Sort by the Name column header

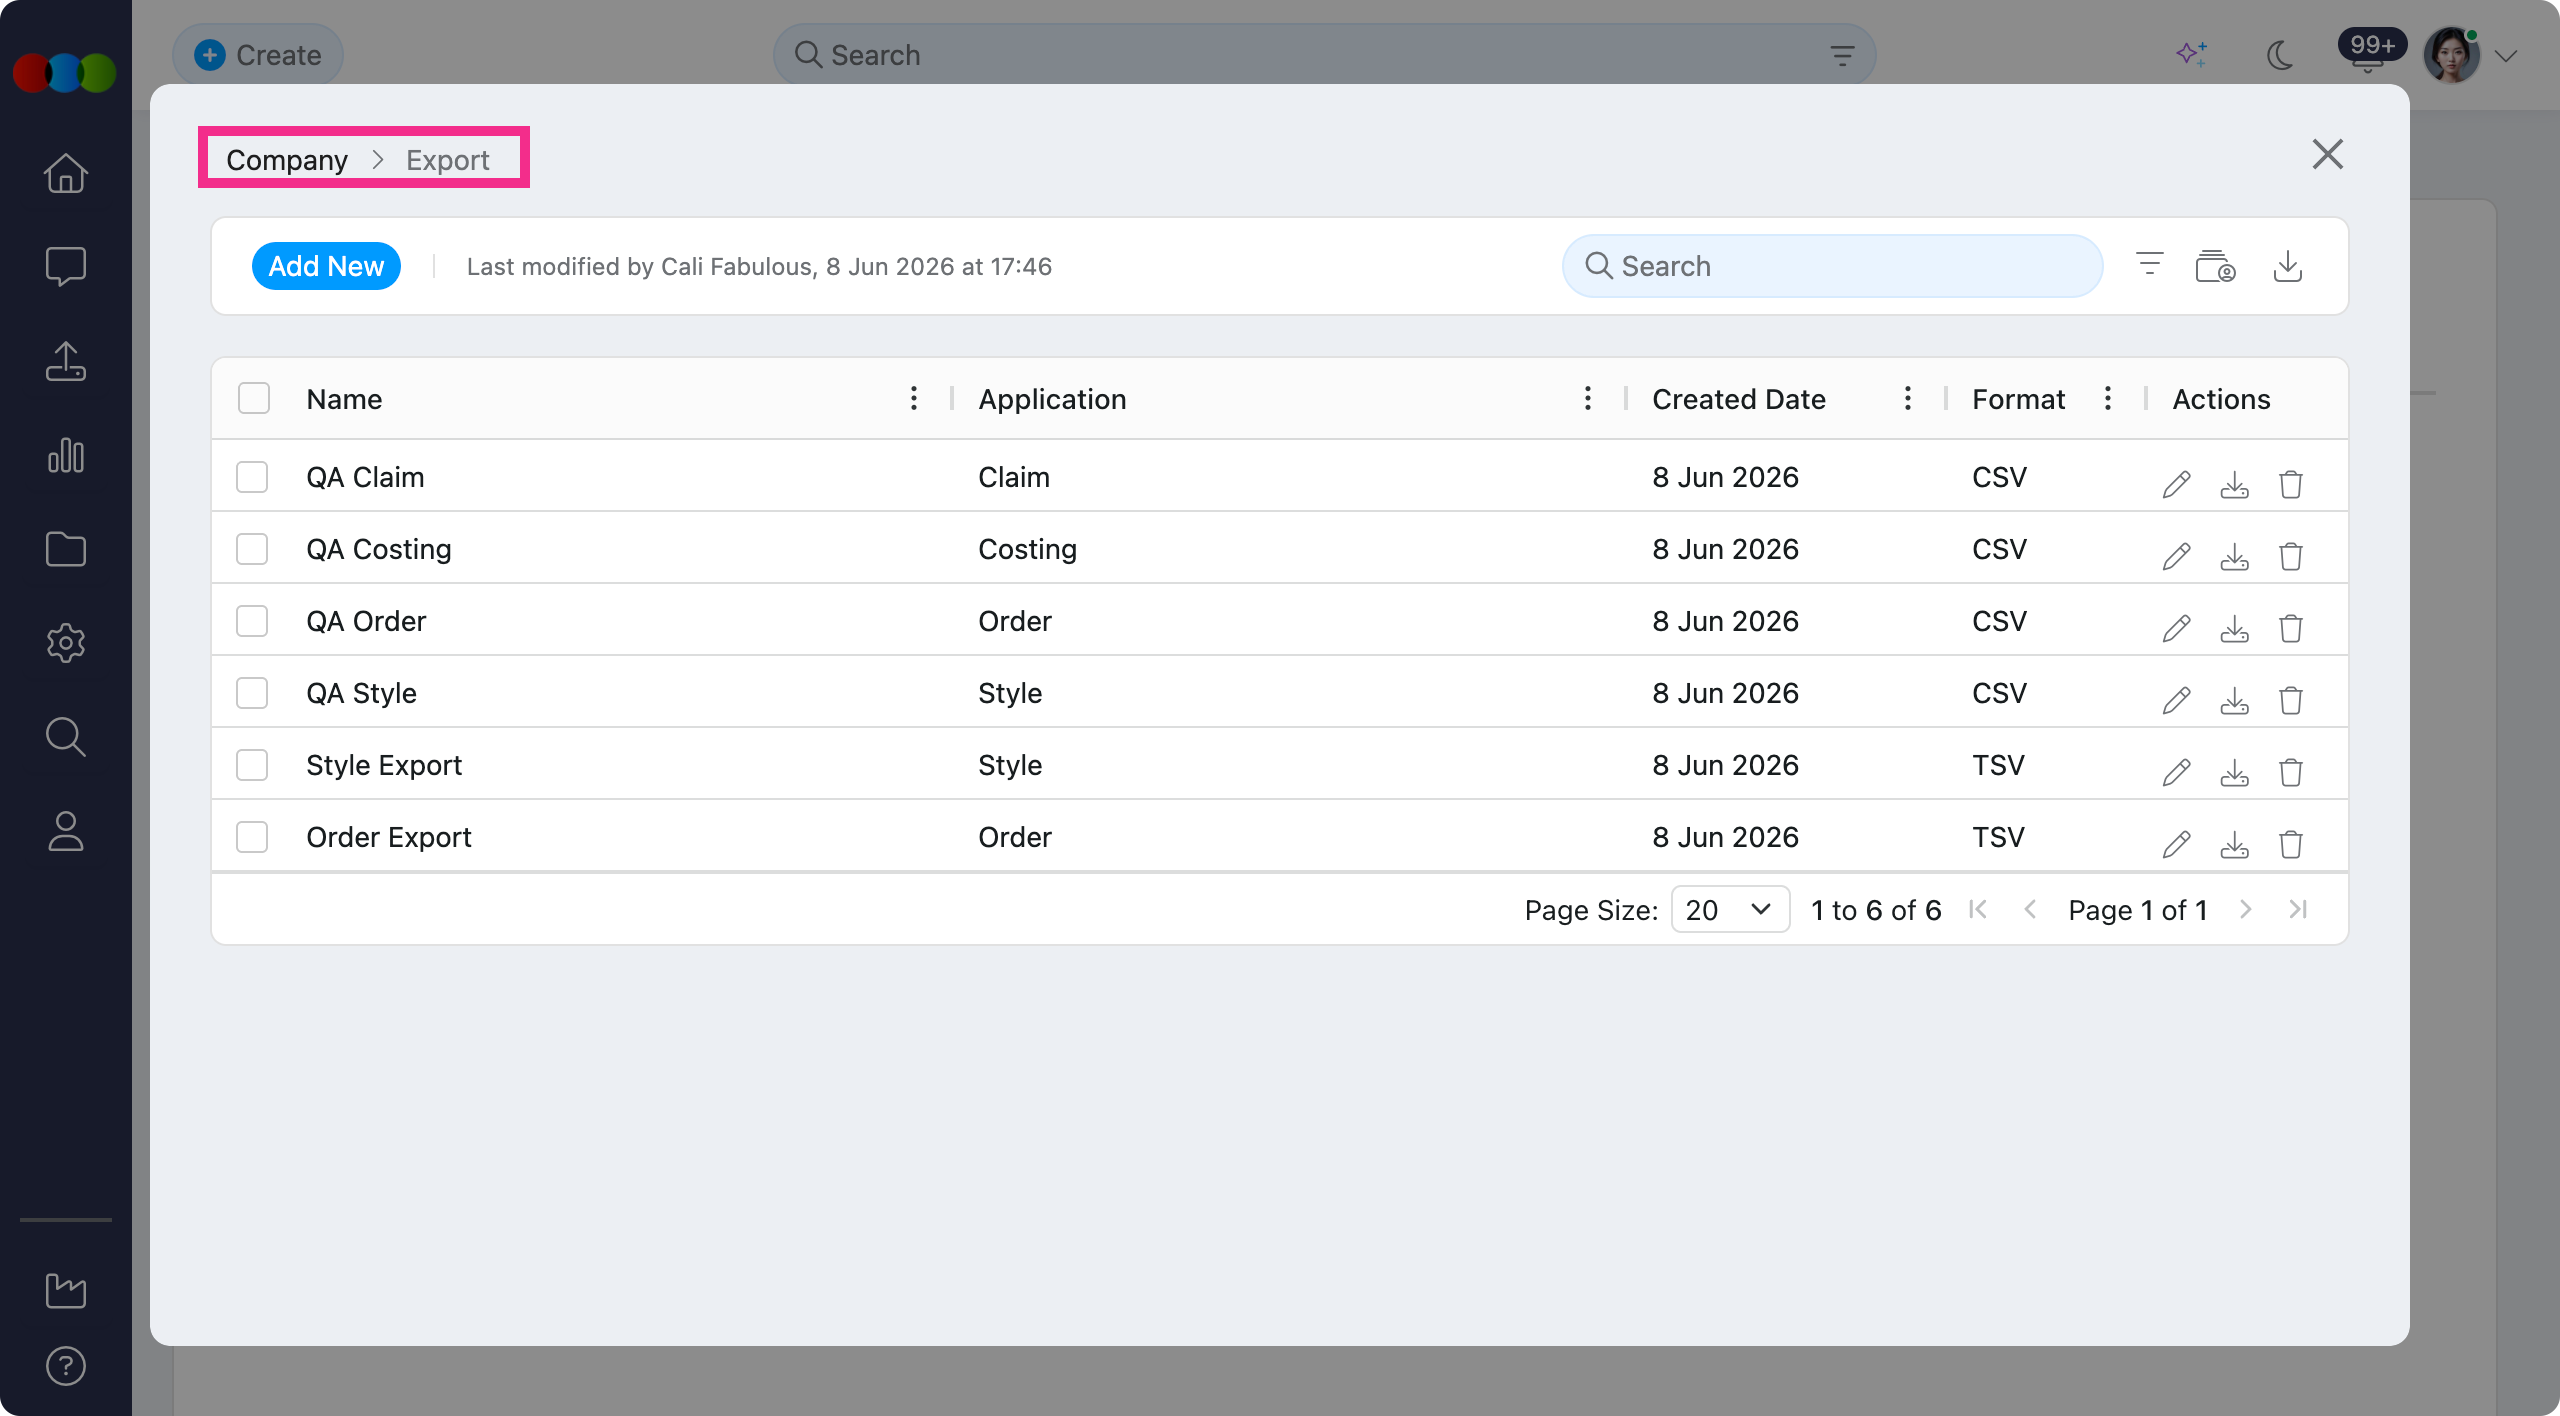[x=344, y=399]
